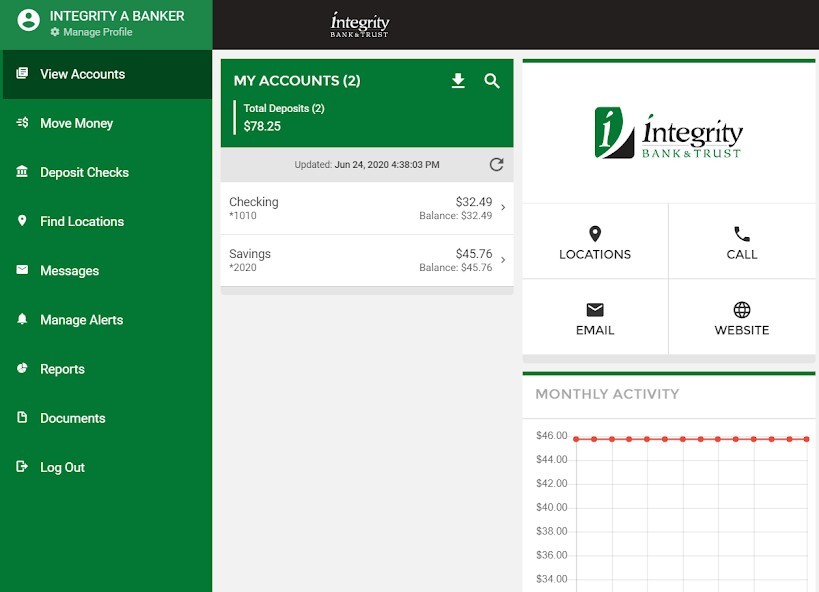Image resolution: width=819 pixels, height=592 pixels.
Task: Expand Savings account chevron arrow
Action: (503, 260)
